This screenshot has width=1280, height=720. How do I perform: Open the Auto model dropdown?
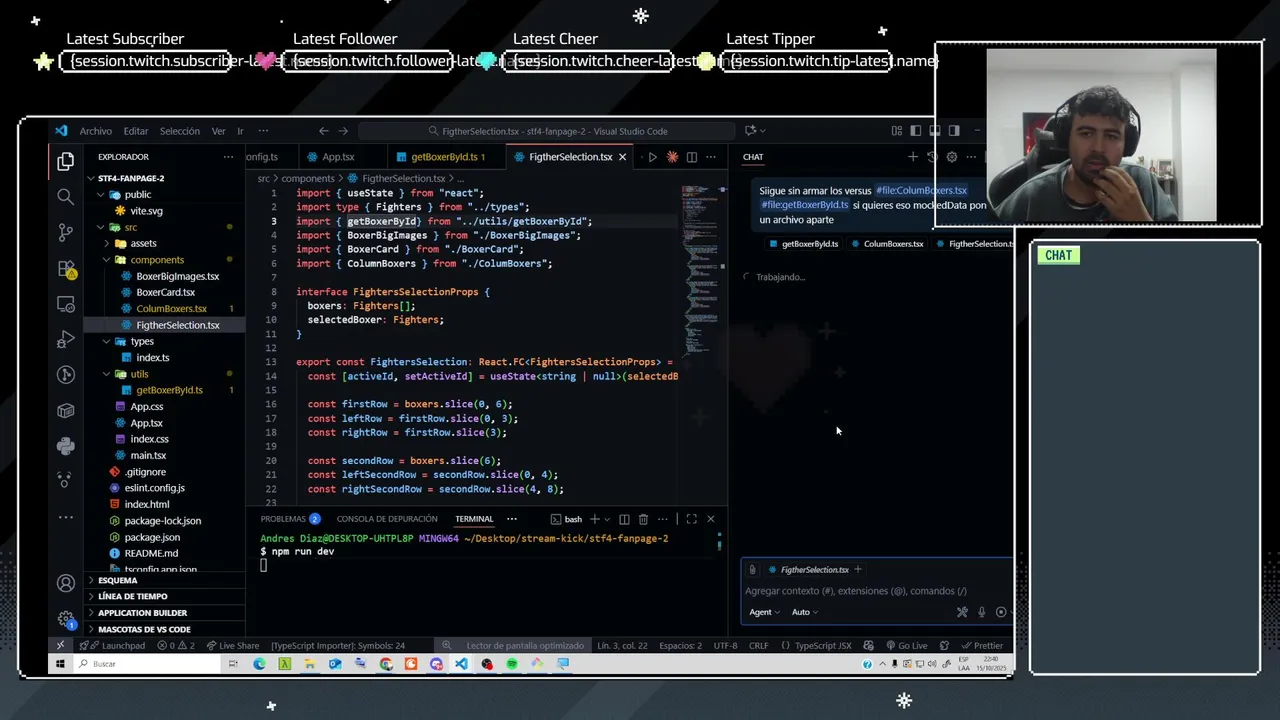805,612
